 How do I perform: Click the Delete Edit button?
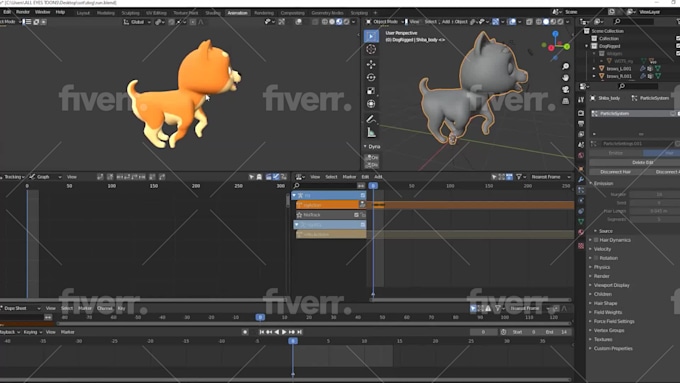coord(643,162)
